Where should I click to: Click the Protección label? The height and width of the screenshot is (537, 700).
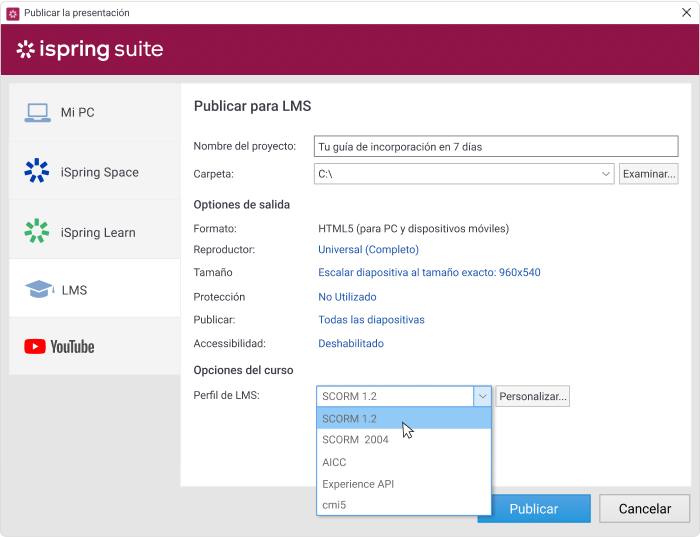point(219,297)
